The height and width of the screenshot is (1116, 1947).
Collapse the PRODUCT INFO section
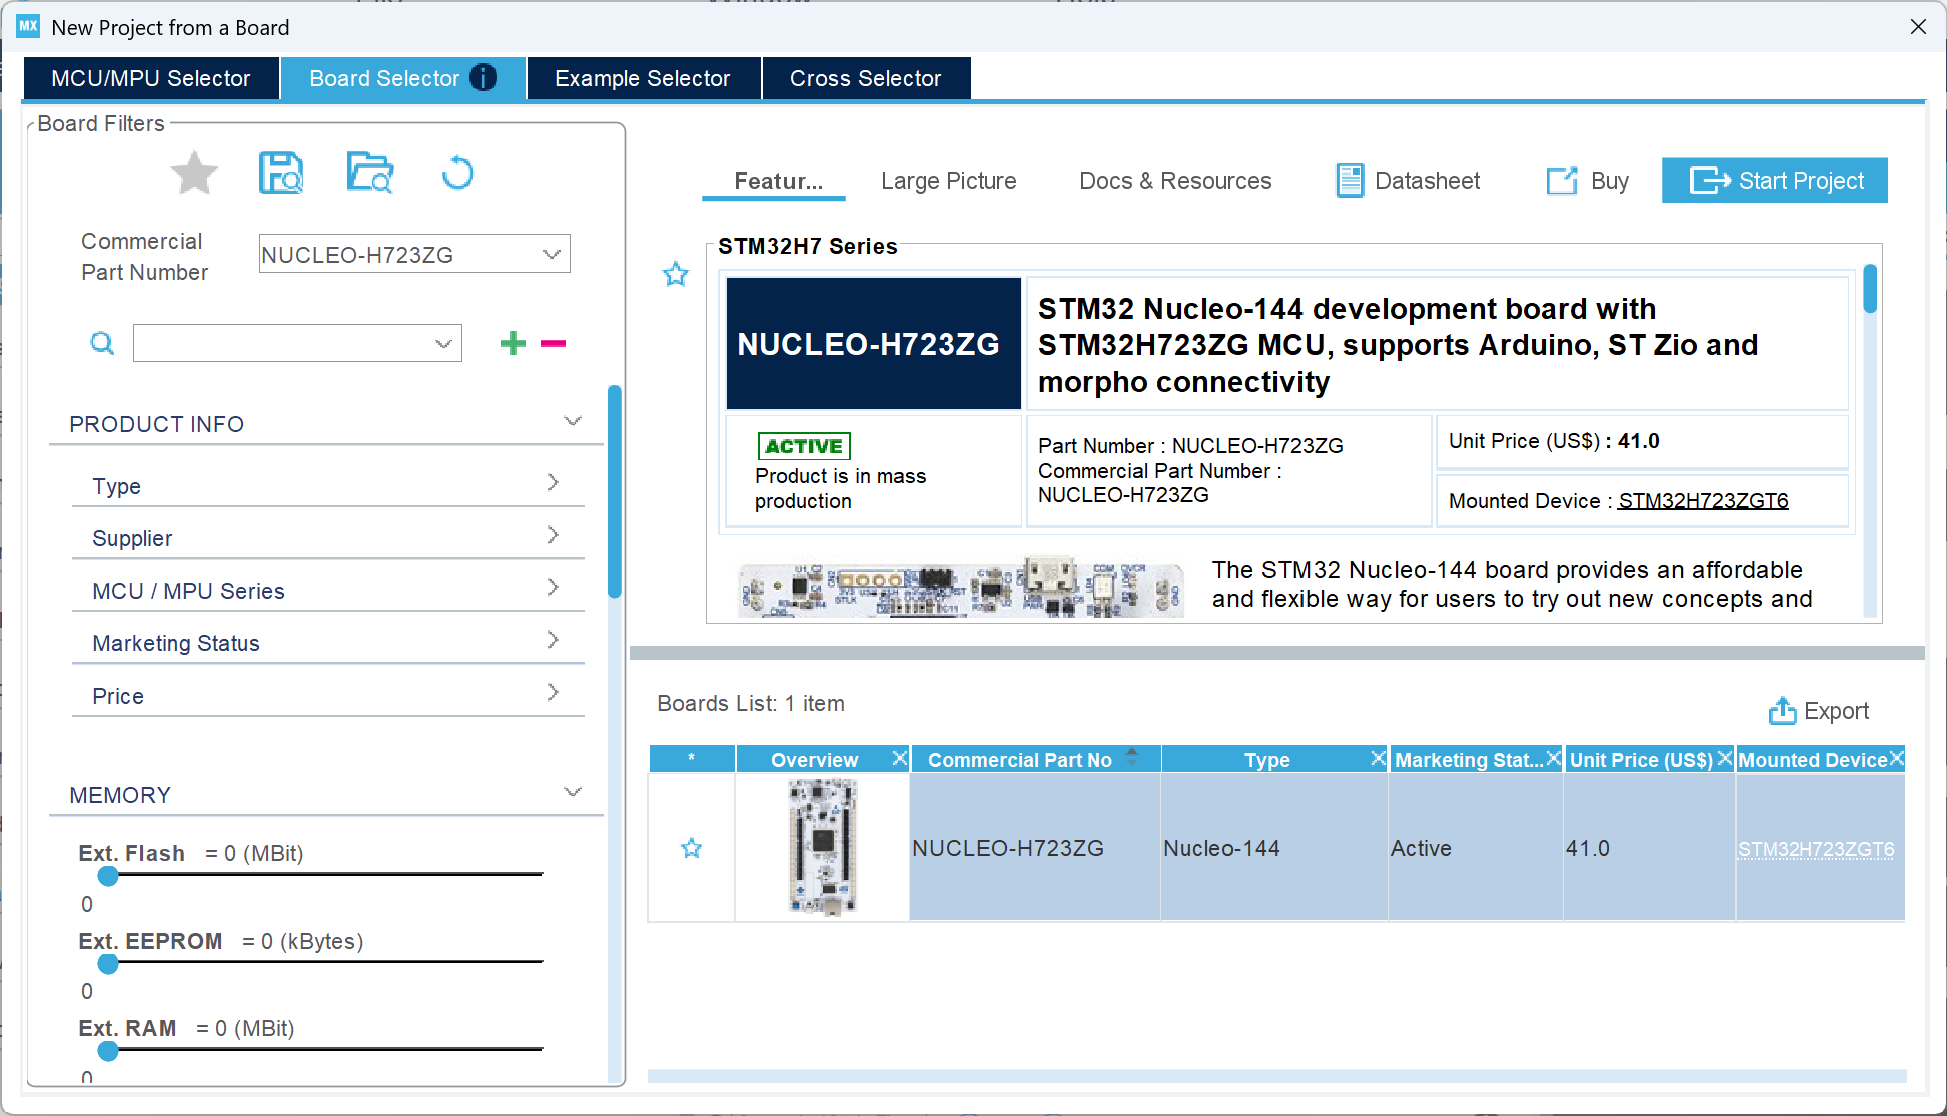[x=573, y=421]
